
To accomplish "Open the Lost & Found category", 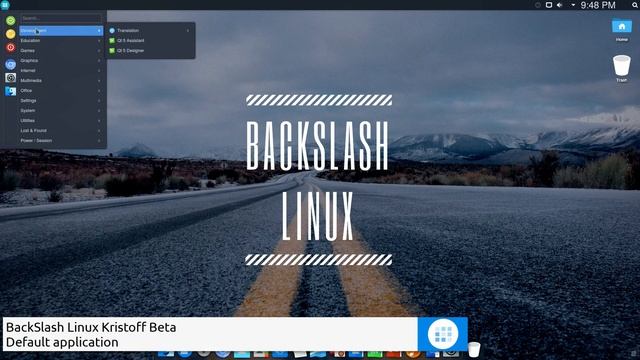I will point(61,131).
